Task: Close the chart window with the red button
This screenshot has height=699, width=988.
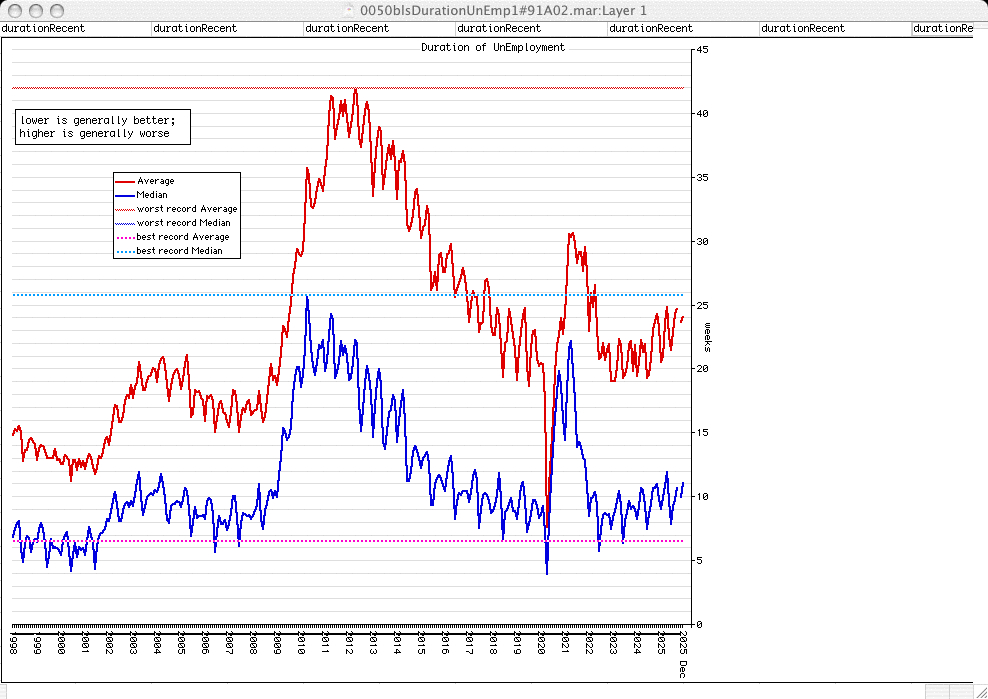Action: [x=14, y=9]
